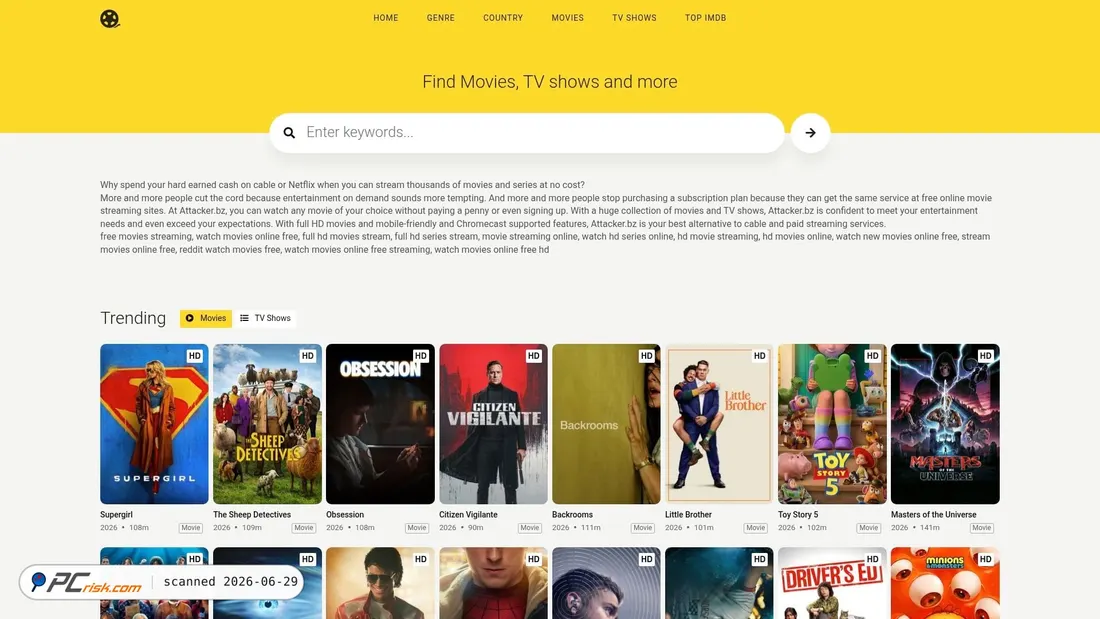Click HD badge on Minions poster
The width and height of the screenshot is (1100, 619).
point(985,559)
